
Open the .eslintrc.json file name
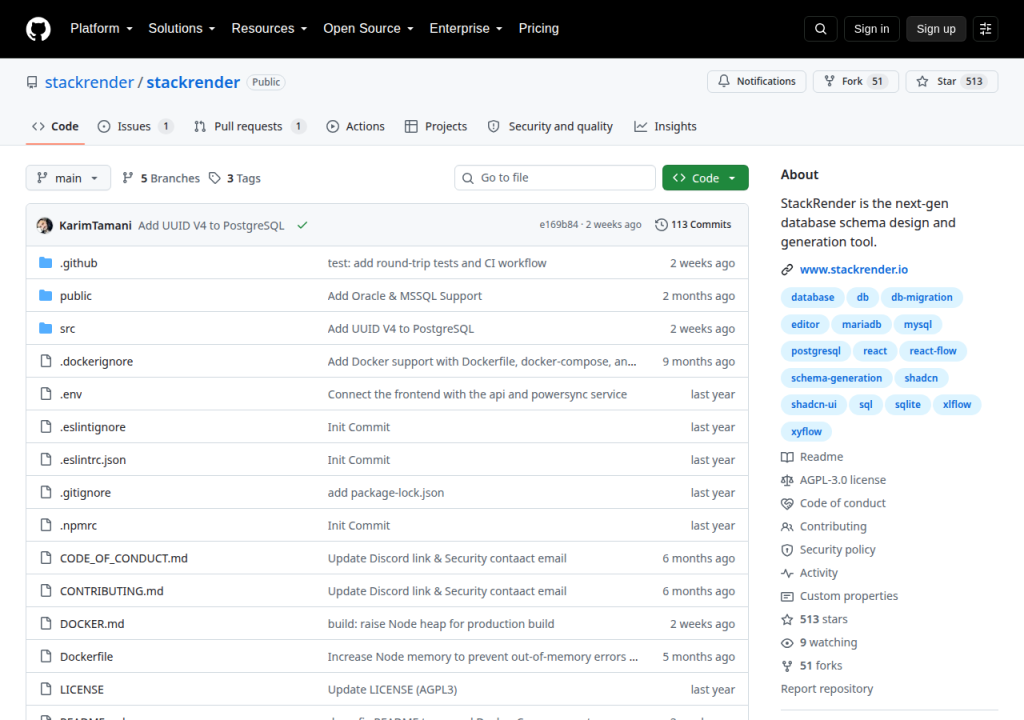click(93, 460)
